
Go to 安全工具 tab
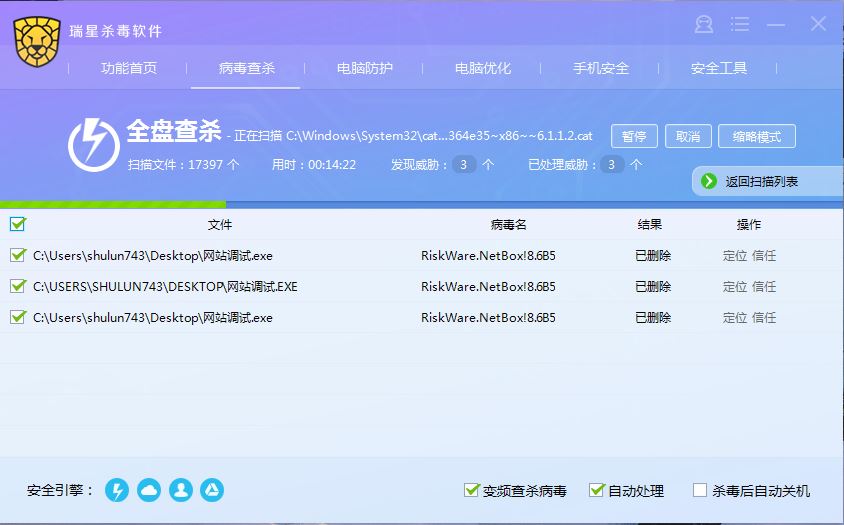[x=719, y=68]
